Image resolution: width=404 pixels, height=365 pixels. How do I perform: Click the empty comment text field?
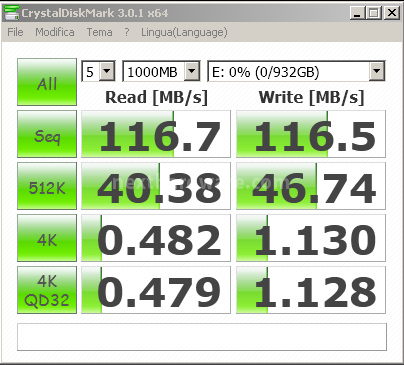(x=202, y=337)
